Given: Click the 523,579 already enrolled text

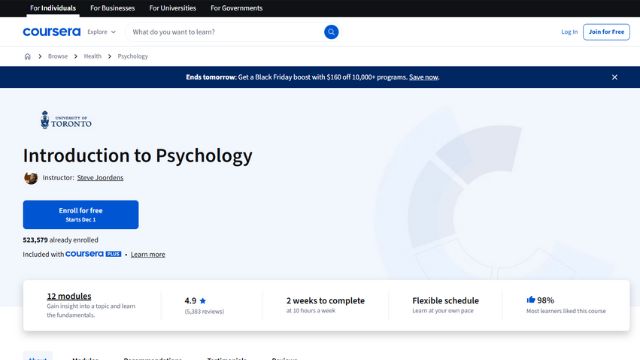Looking at the screenshot, I should 60,240.
